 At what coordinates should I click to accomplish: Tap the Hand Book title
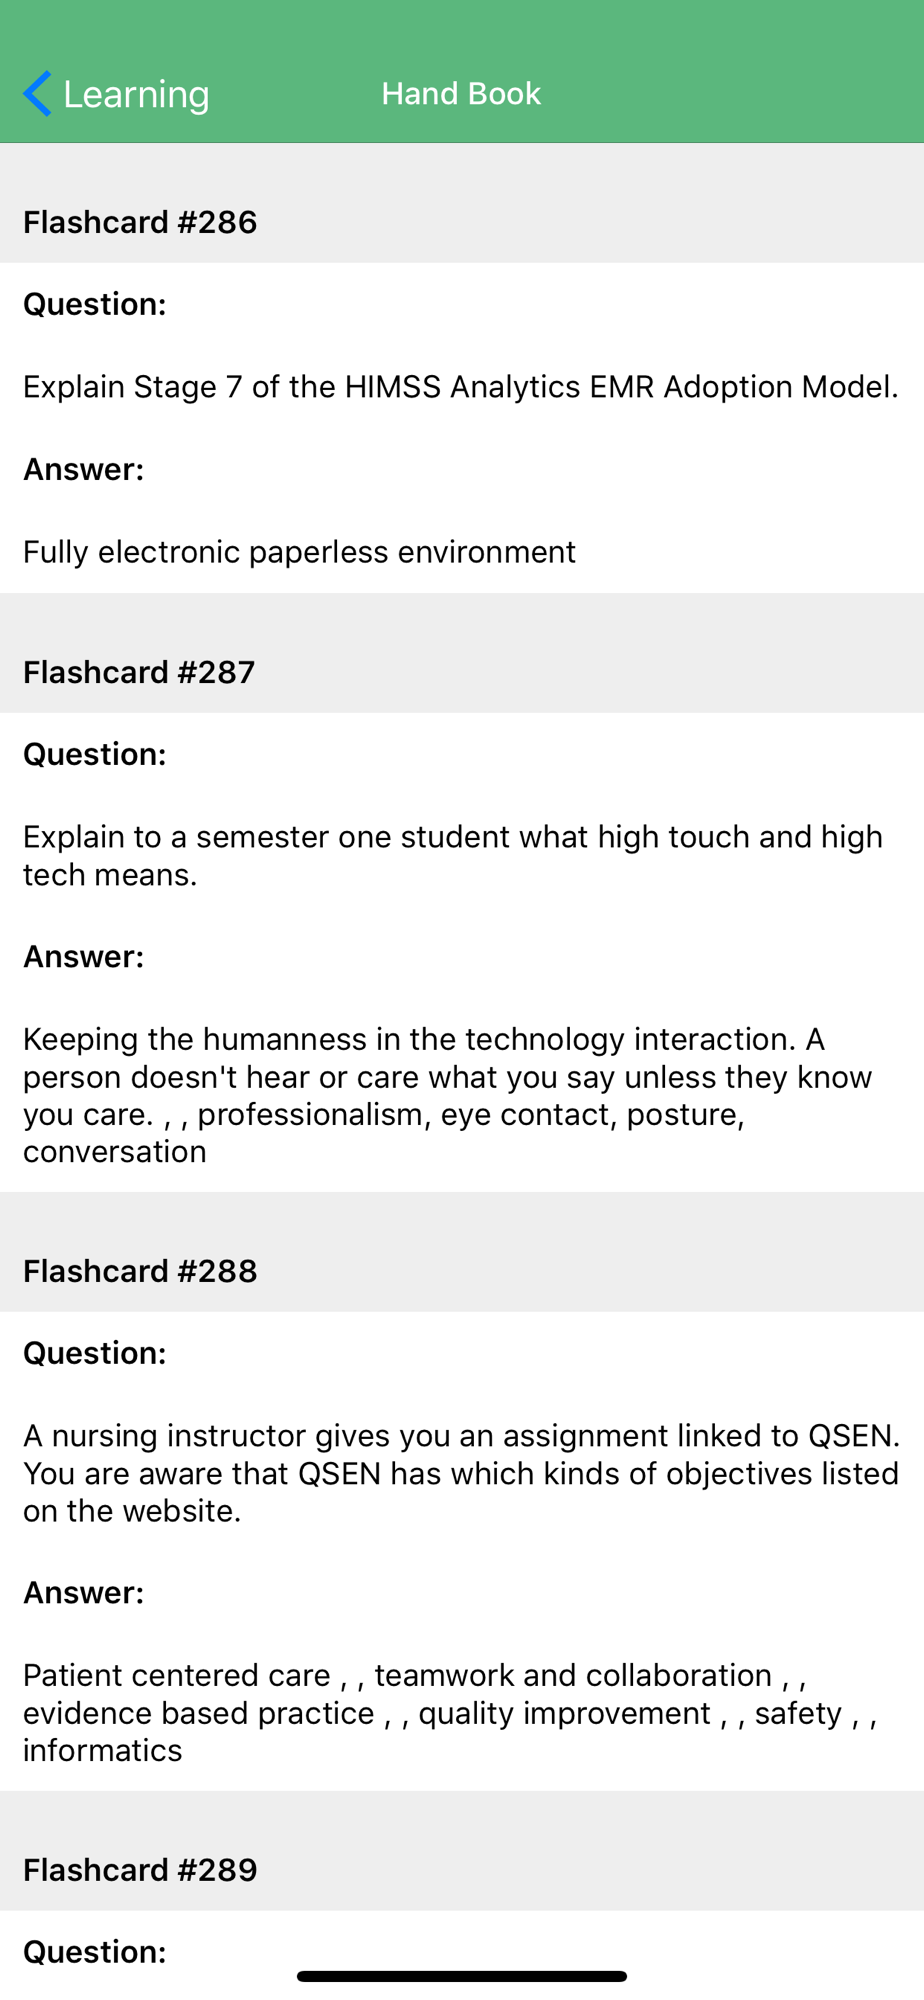tap(461, 94)
